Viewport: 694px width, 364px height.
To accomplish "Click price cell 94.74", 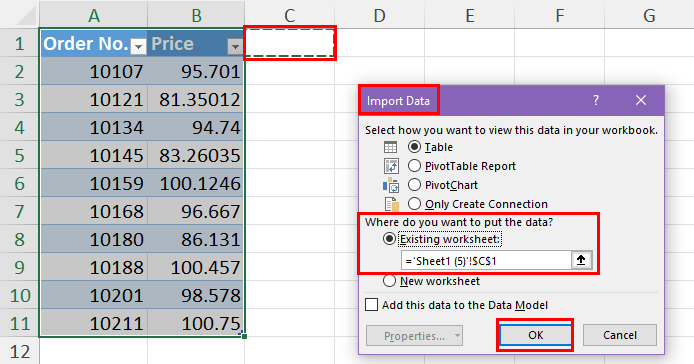I will point(196,128).
